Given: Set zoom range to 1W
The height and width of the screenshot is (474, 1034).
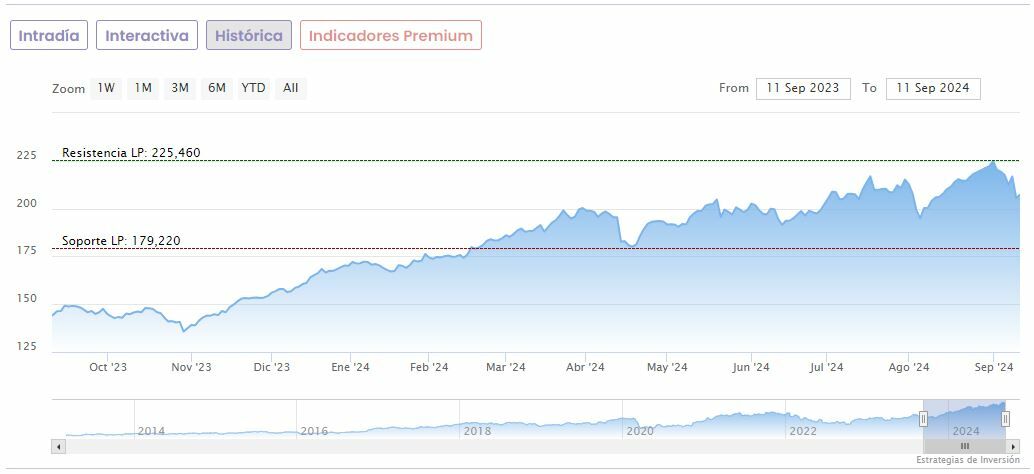Looking at the screenshot, I should 106,88.
